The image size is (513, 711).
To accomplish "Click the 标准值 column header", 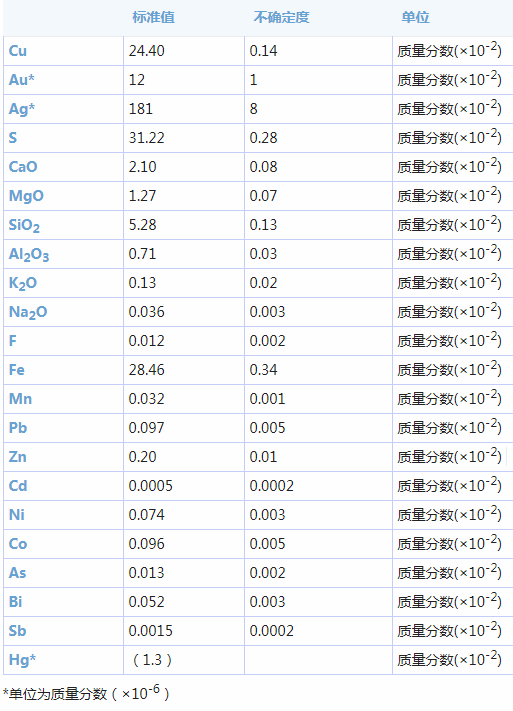I will [153, 17].
